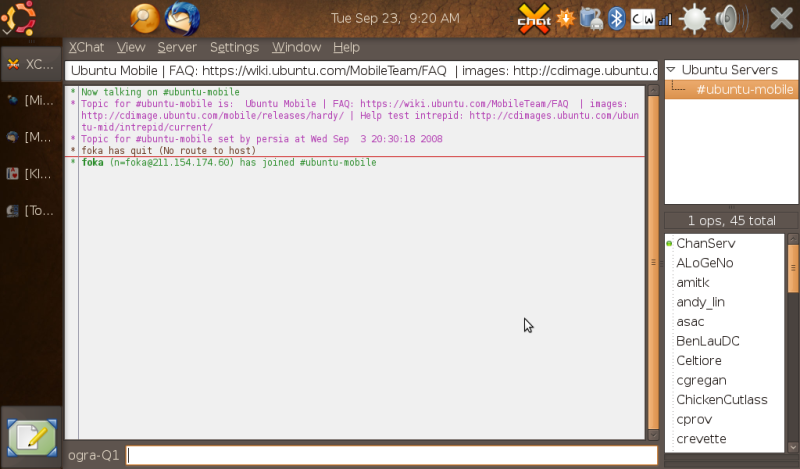This screenshot has height=469, width=800.
Task: Switch to the XC... task in the sidebar
Action: (31, 64)
